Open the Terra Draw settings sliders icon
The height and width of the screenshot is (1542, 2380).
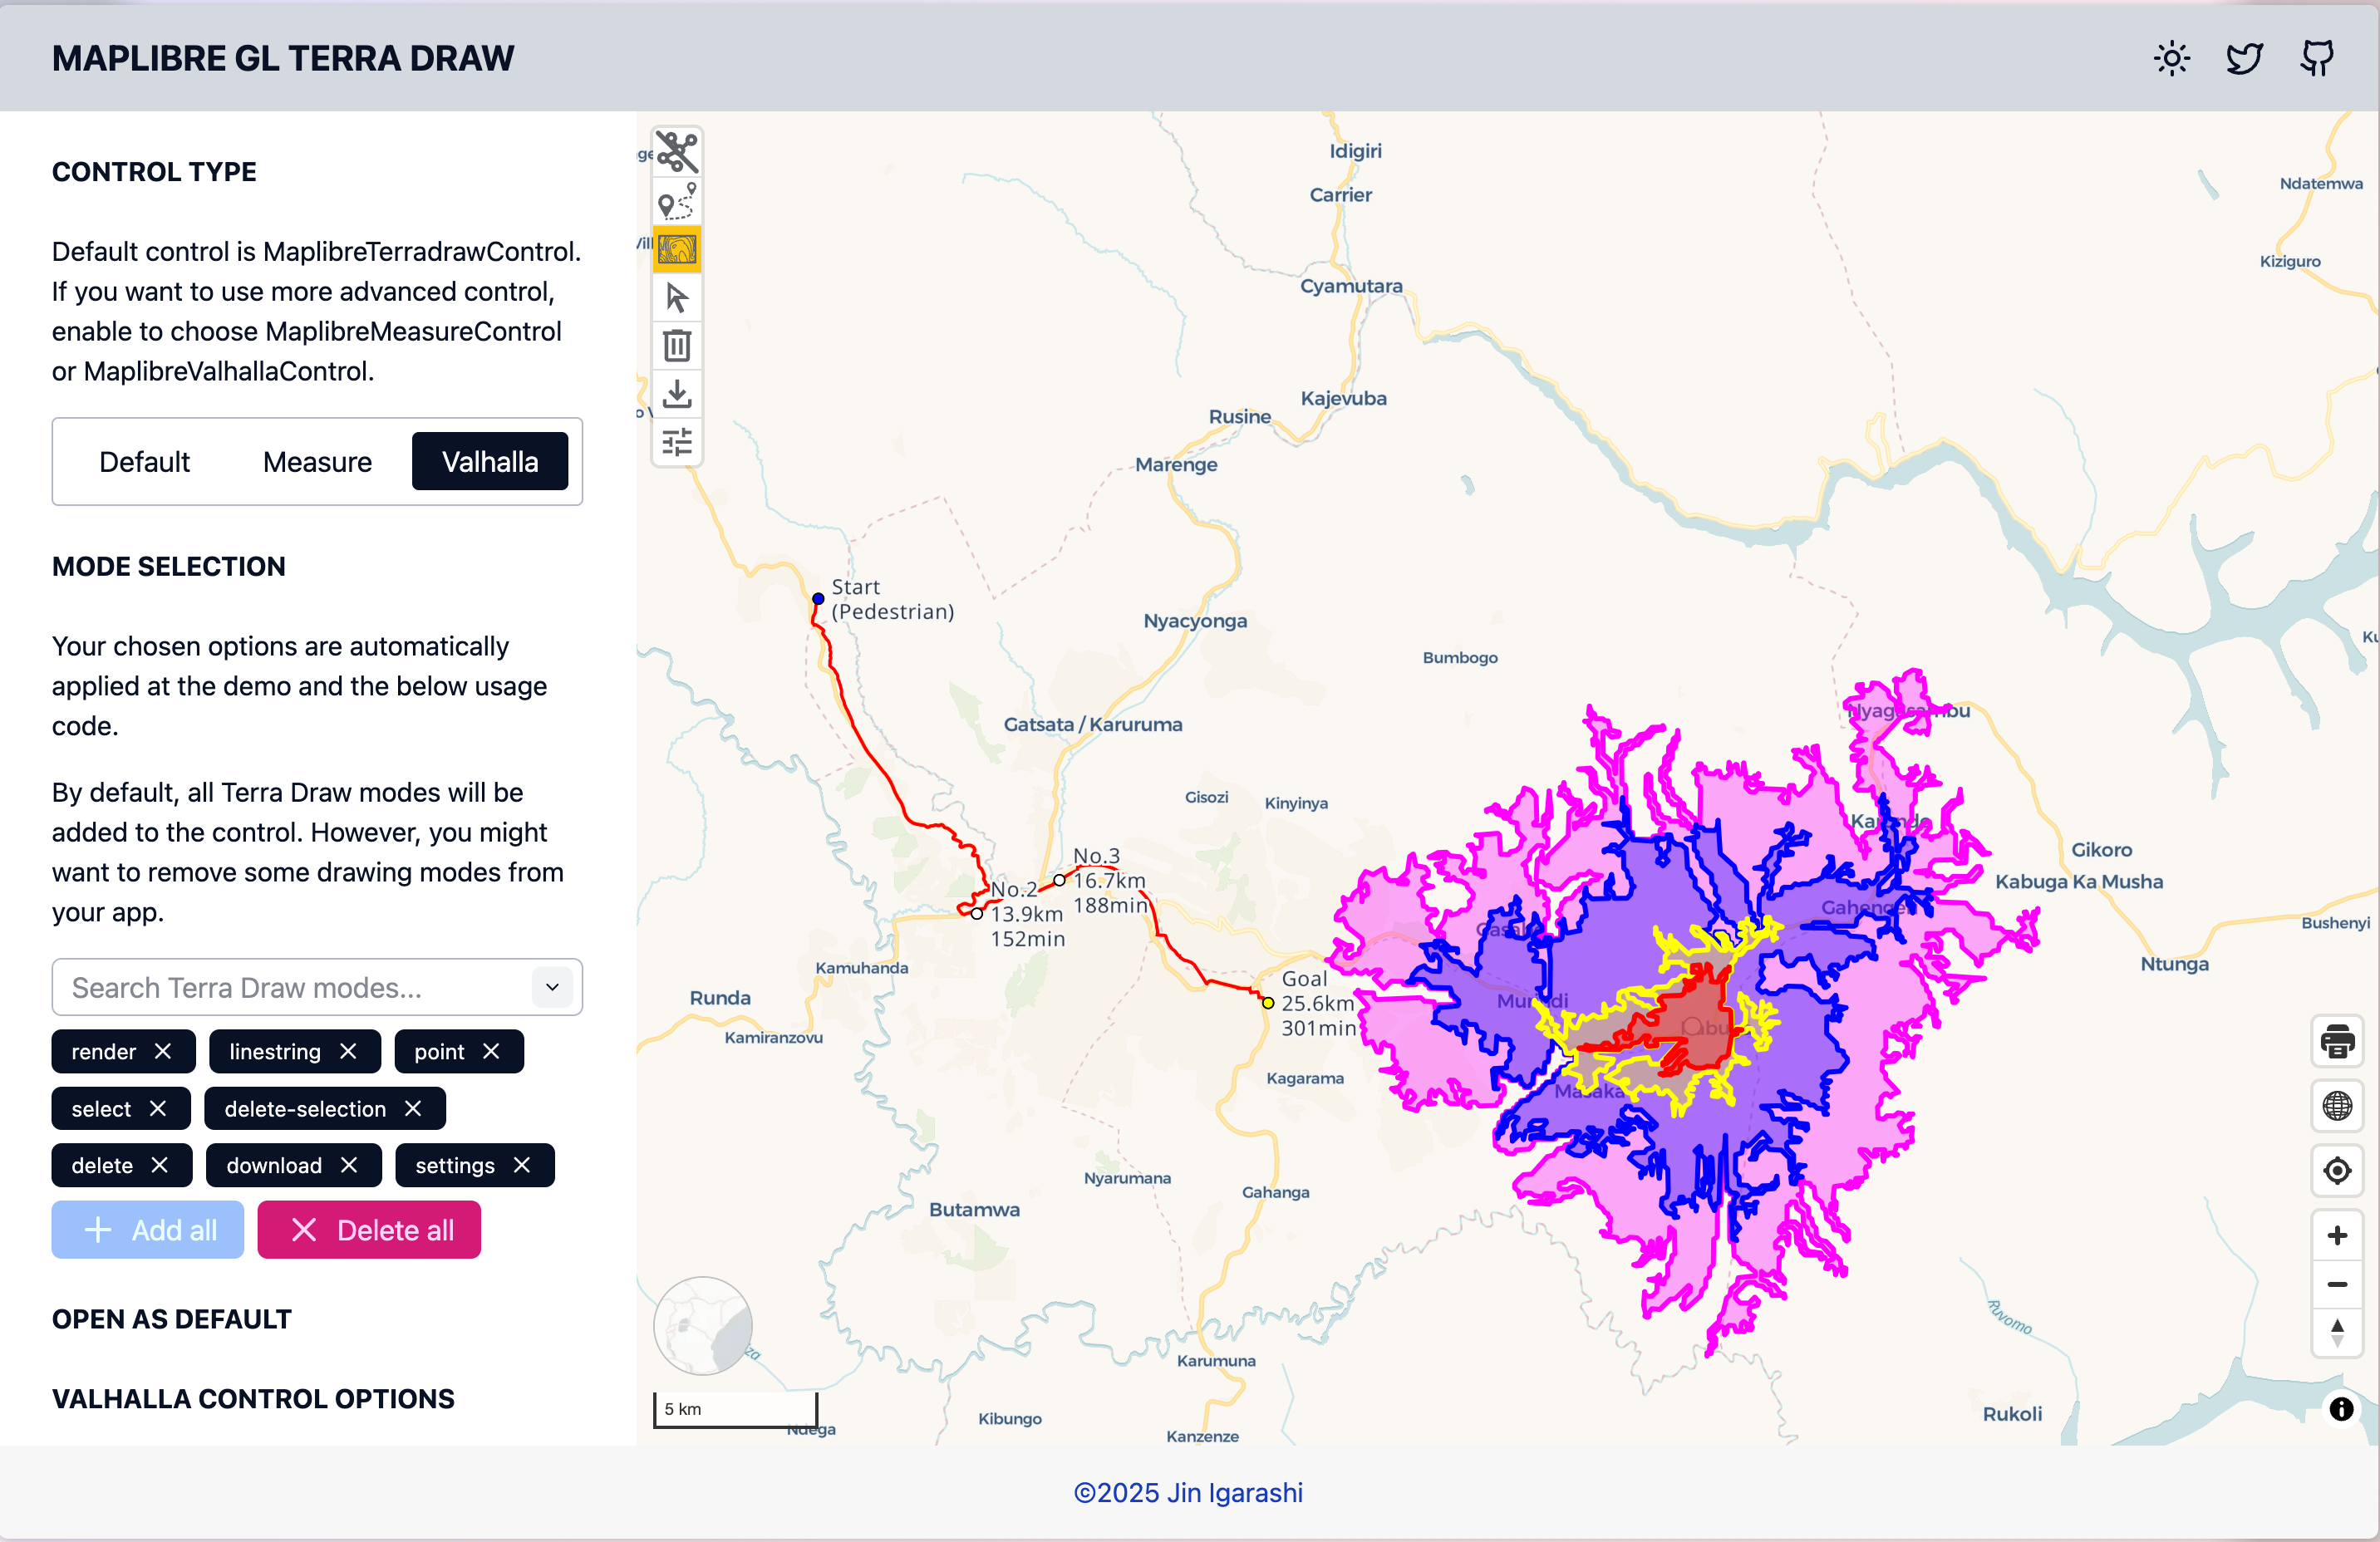677,441
